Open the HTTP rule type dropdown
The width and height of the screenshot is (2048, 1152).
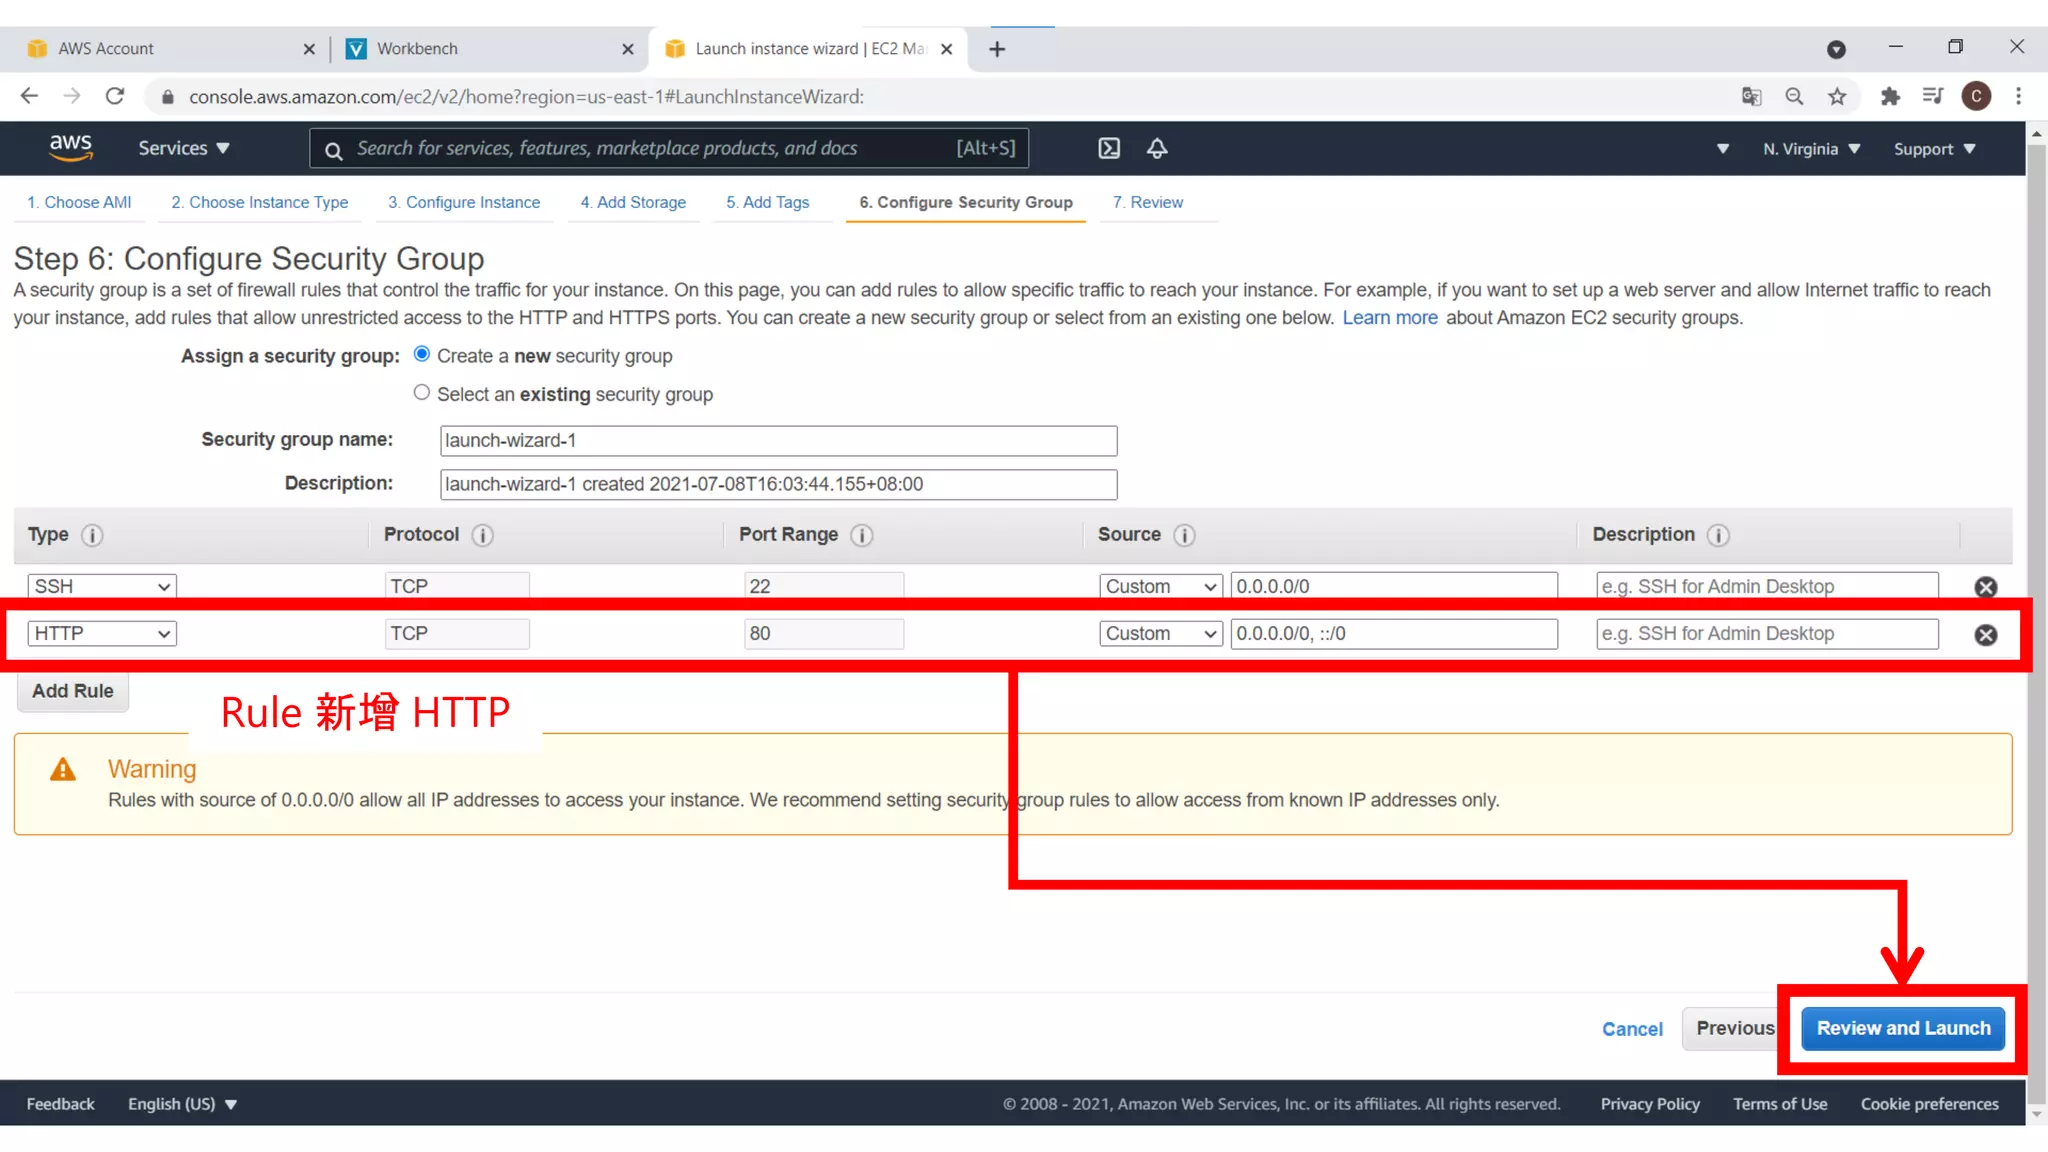(102, 634)
